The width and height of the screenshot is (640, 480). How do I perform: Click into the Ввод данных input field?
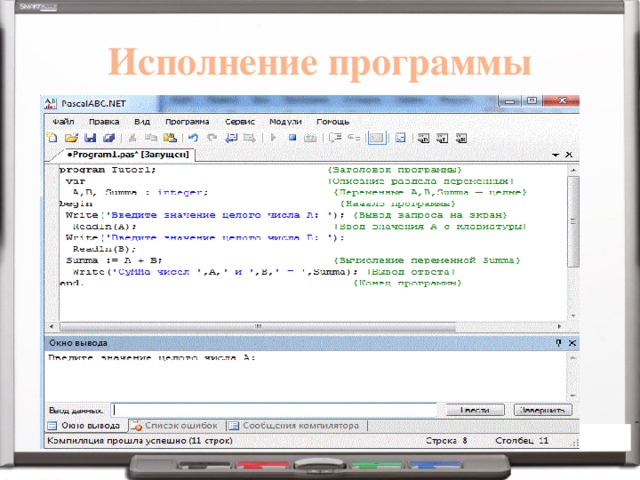[274, 410]
